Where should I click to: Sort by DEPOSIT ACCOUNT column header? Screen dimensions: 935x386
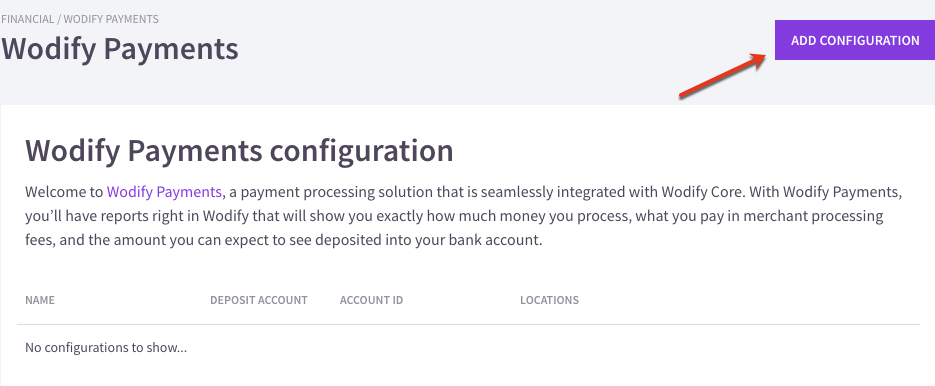(x=259, y=300)
